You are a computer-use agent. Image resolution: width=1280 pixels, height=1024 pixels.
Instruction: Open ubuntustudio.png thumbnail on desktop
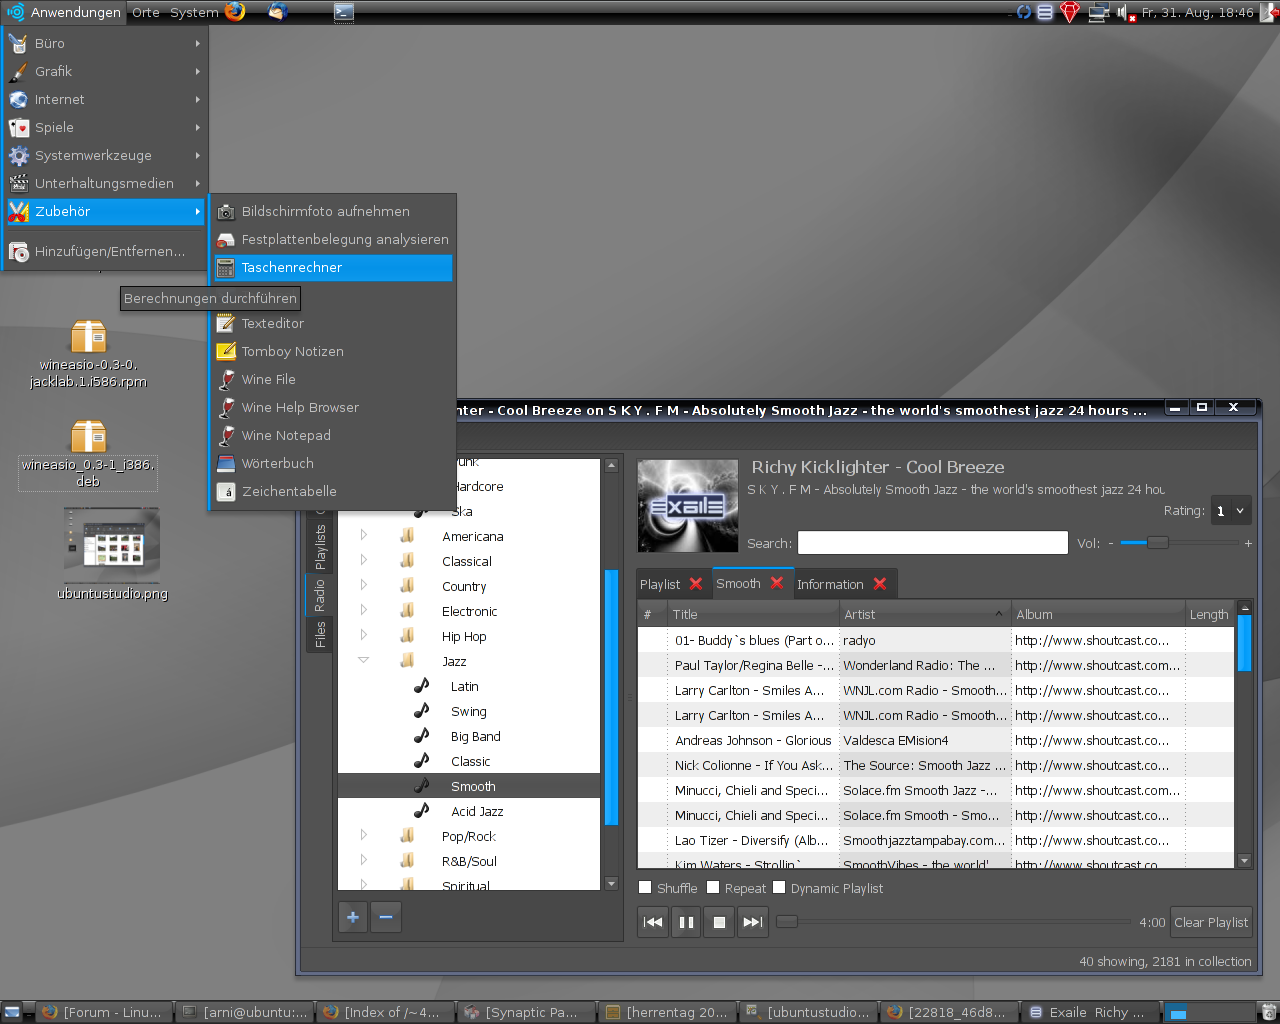112,555
